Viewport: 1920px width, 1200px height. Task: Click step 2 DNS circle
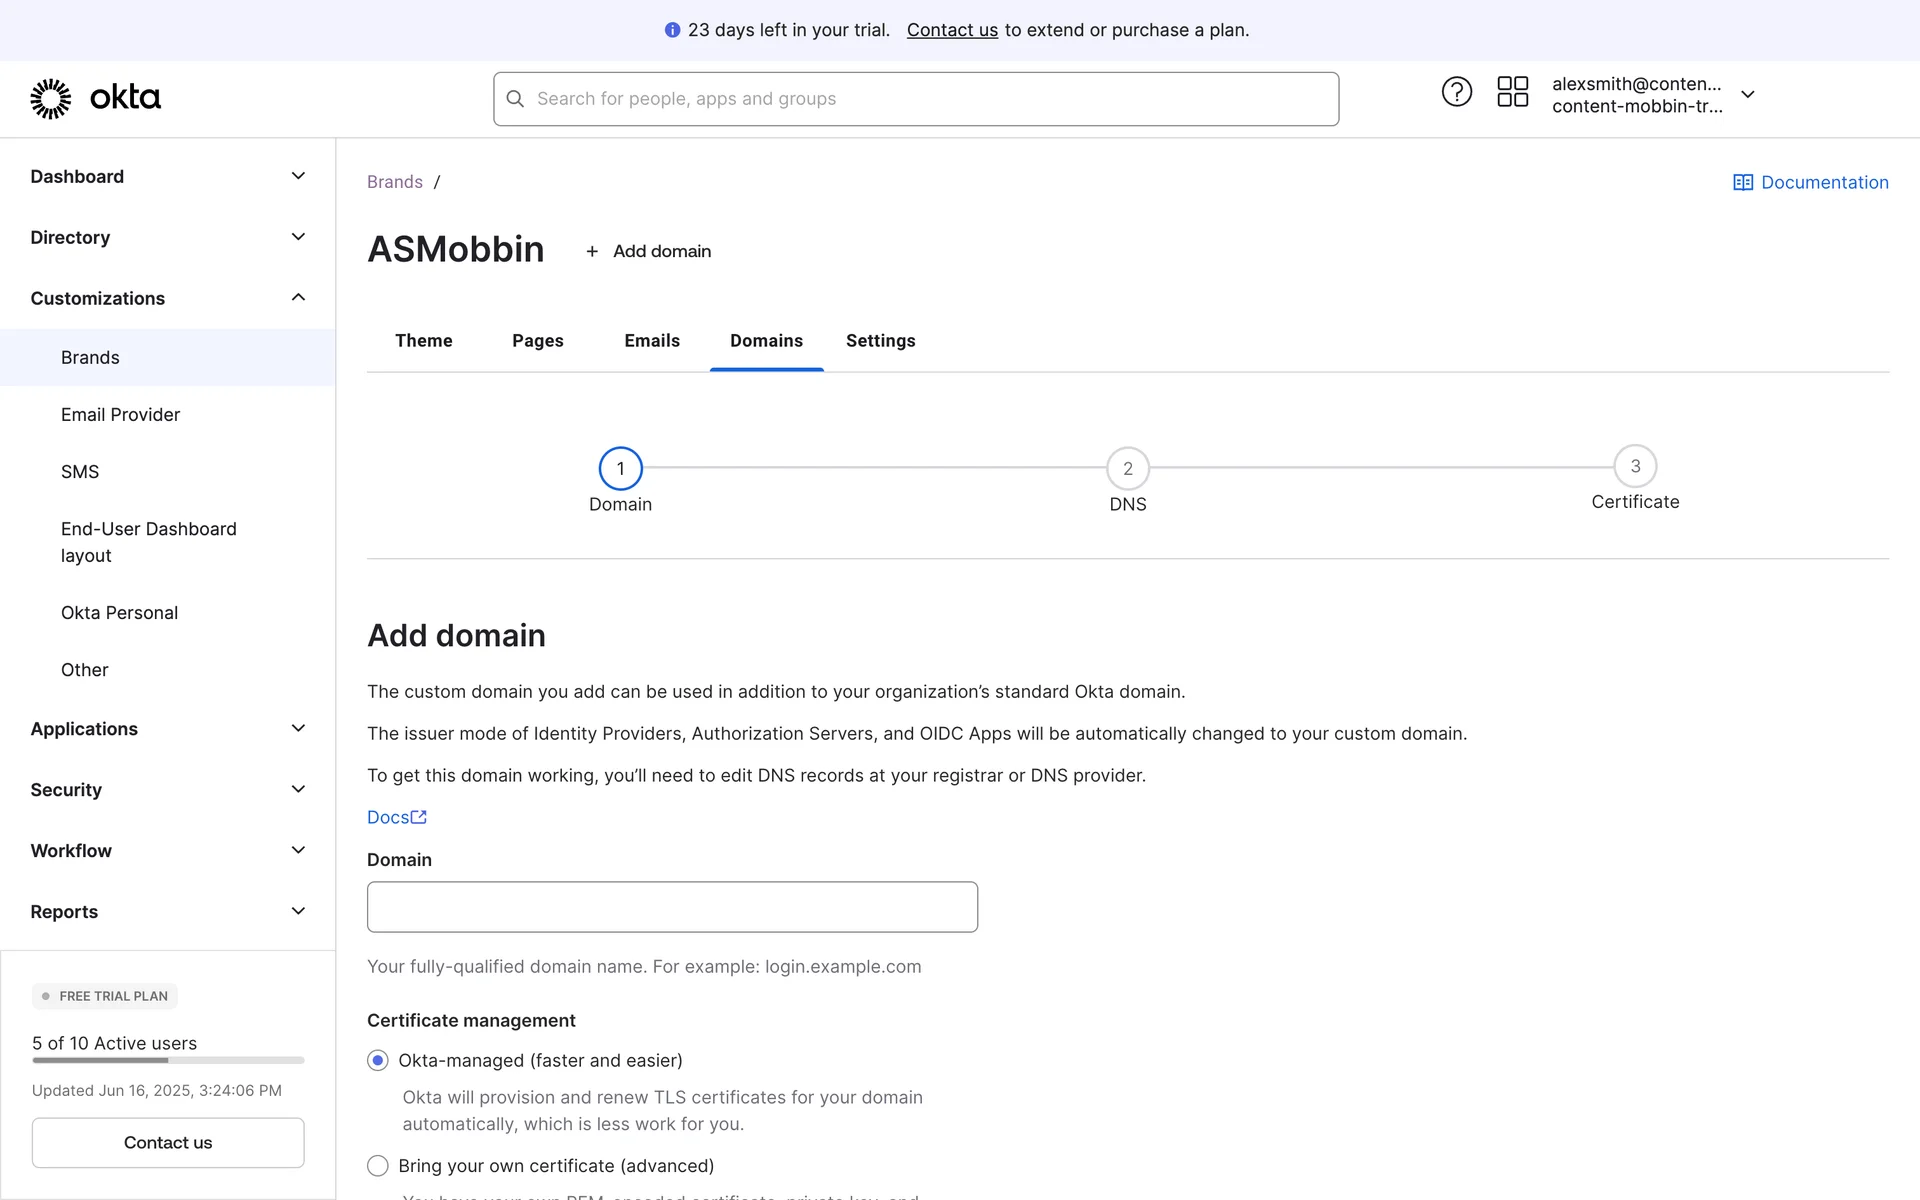pyautogui.click(x=1127, y=468)
